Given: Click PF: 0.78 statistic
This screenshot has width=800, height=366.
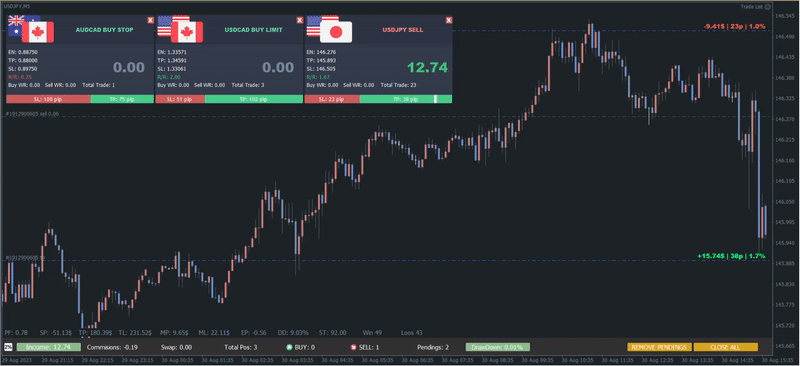Looking at the screenshot, I should point(16,333).
